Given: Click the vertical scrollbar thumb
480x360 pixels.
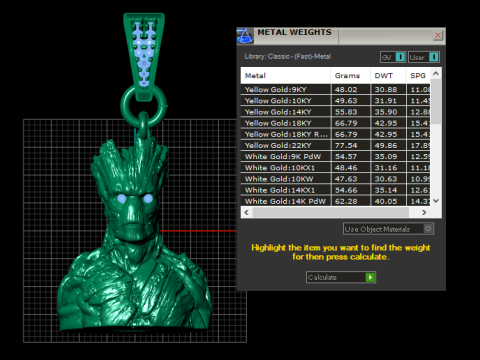Looking at the screenshot, I should tap(436, 101).
